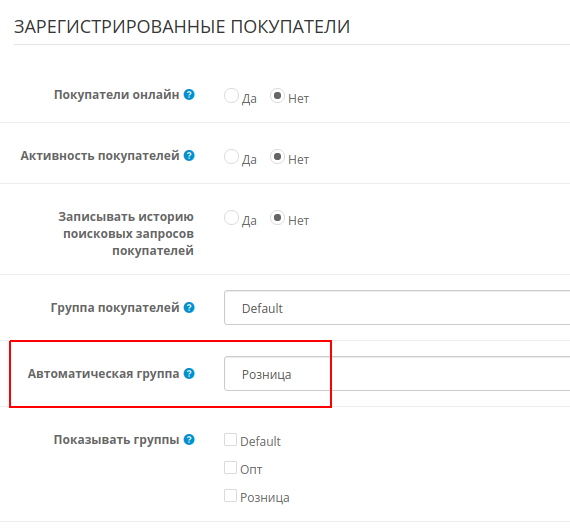Select Да for Покупатели онлайн
Image resolution: width=570 pixels, height=528 pixels.
(231, 96)
